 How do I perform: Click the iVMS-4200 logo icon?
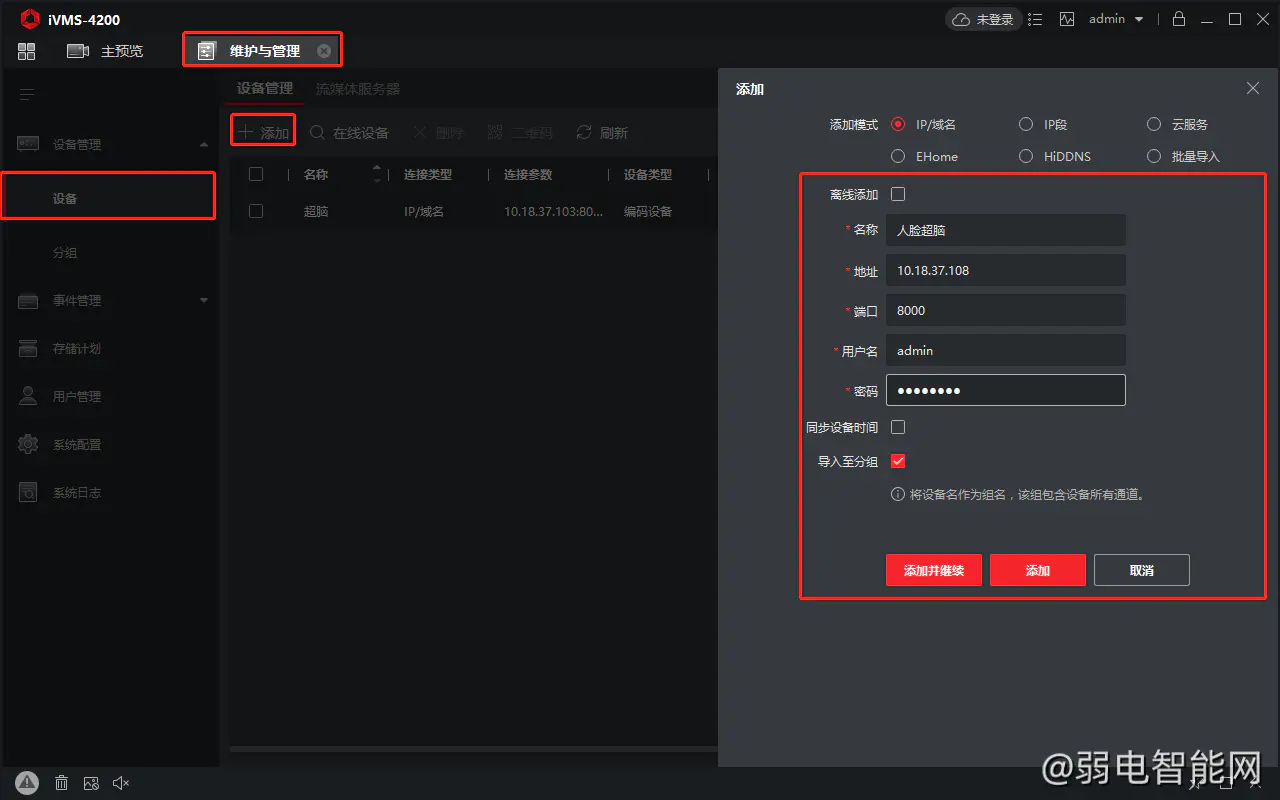[x=30, y=19]
